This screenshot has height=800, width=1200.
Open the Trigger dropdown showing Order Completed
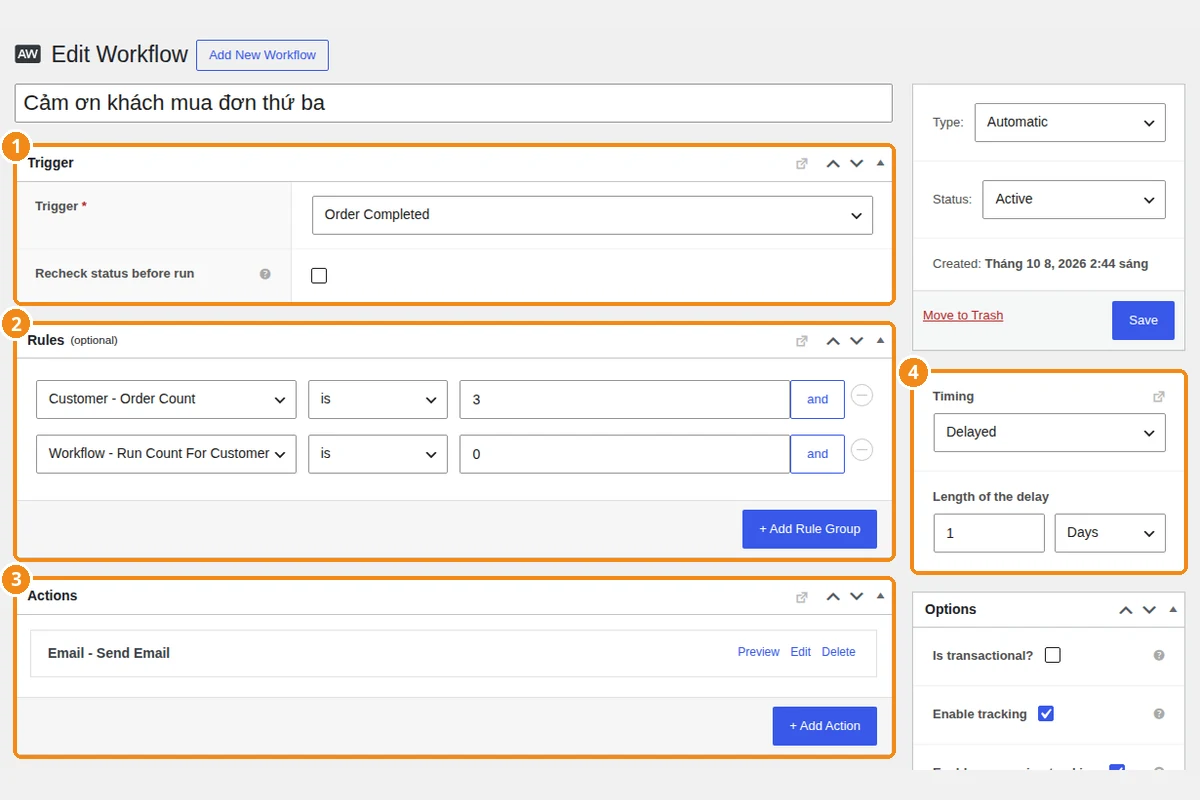[592, 215]
